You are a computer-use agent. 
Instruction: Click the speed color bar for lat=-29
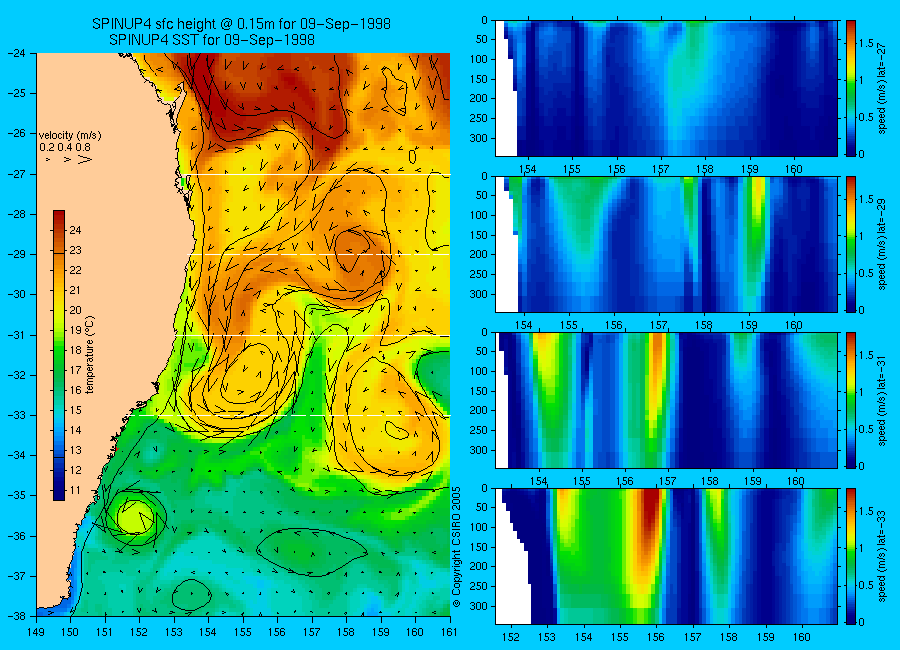pos(851,244)
